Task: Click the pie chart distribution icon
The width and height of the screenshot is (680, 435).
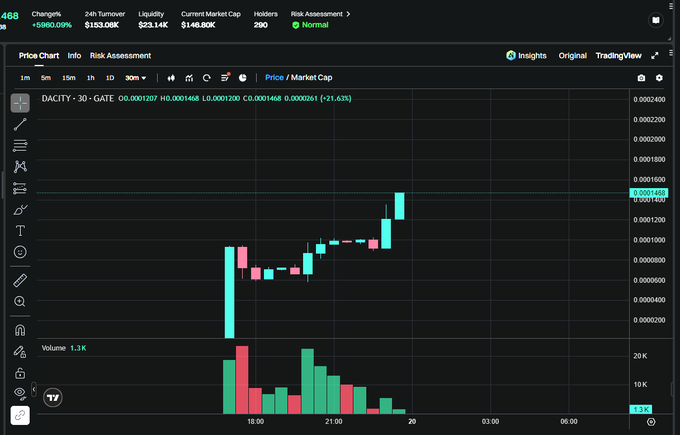Action: click(x=243, y=78)
